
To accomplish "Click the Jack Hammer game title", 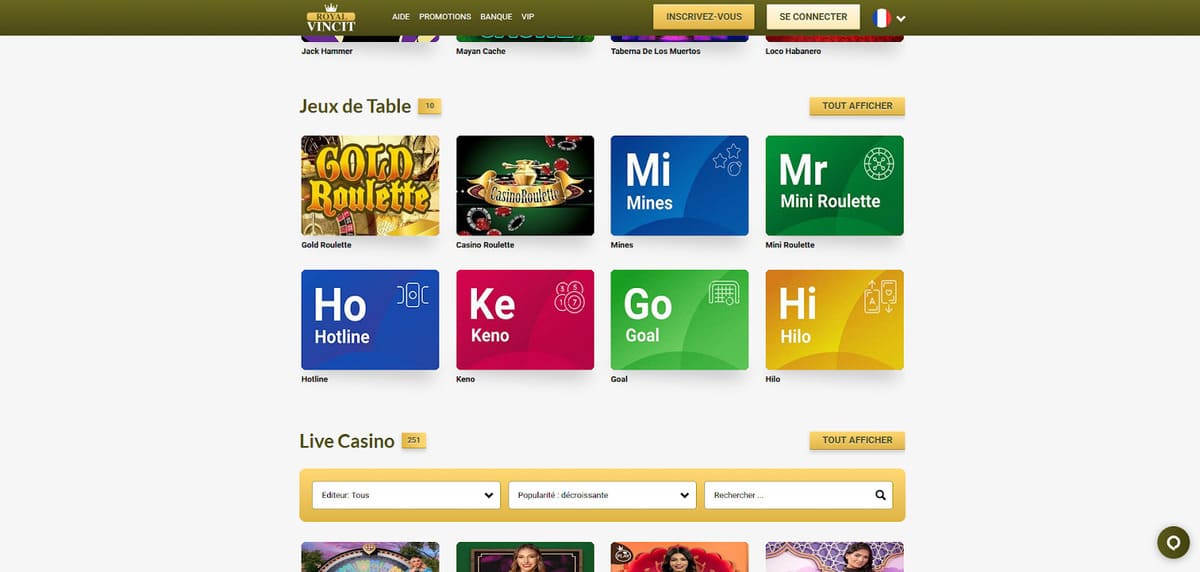I will pos(327,51).
